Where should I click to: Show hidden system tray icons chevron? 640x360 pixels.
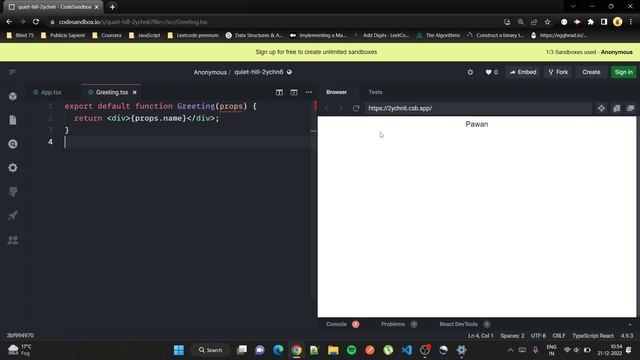pyautogui.click(x=510, y=350)
